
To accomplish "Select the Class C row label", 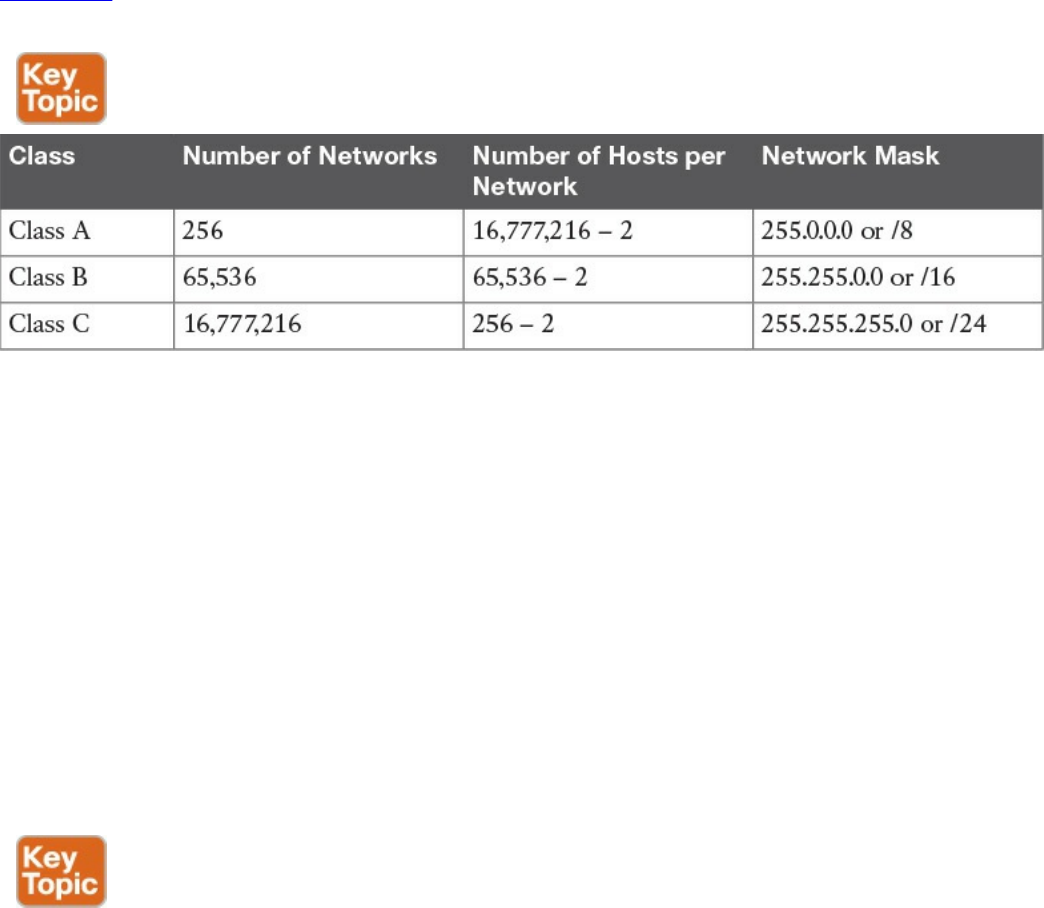I will click(x=87, y=326).
